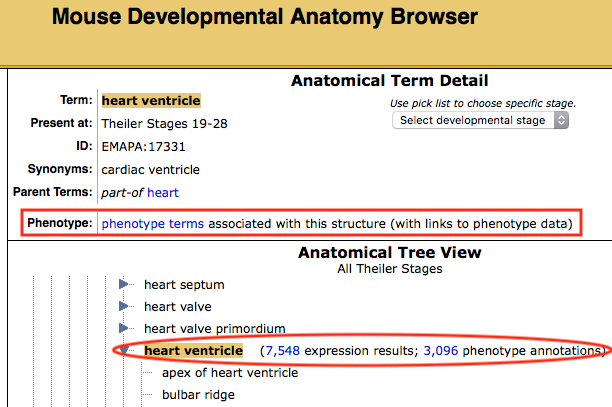Select 'heart septum' in the tree
This screenshot has height=407, width=612.
[x=184, y=284]
